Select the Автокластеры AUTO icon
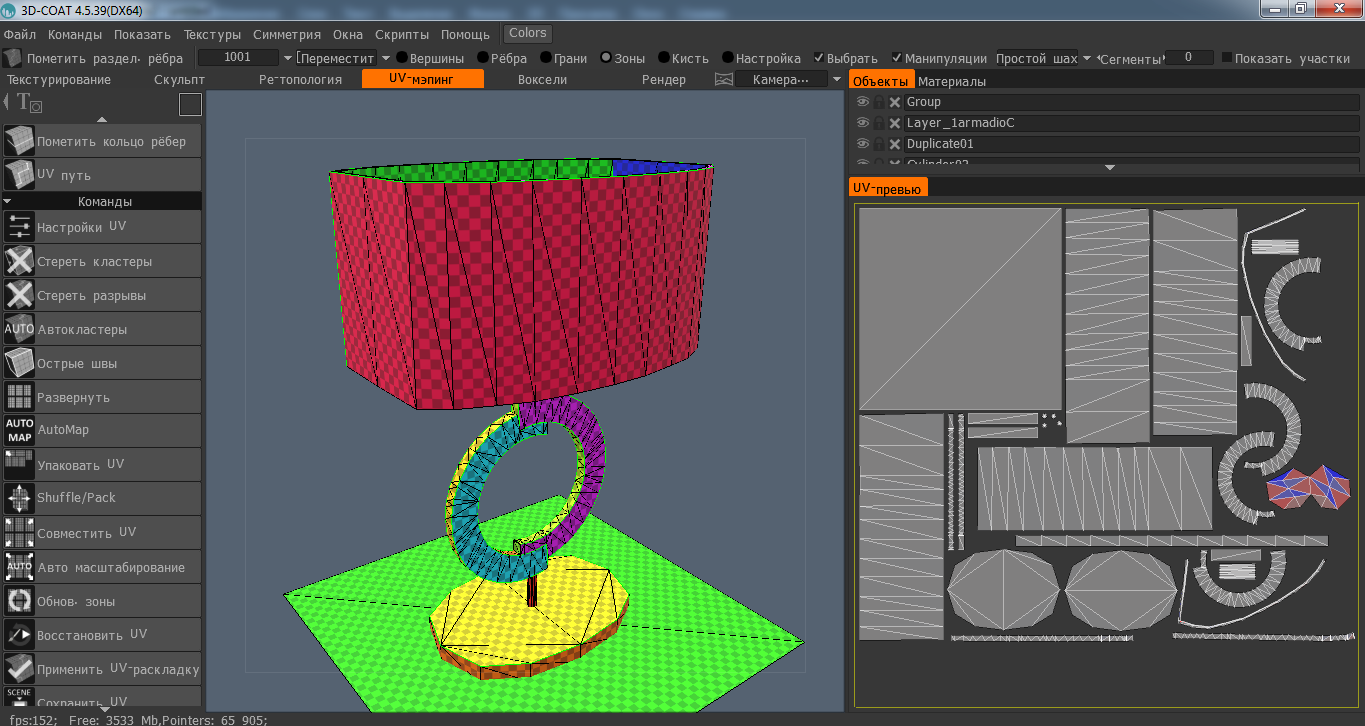The image size is (1365, 726). tap(20, 329)
